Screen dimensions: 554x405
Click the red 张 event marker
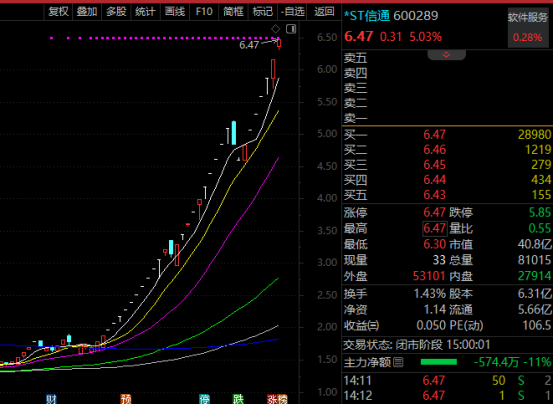coord(272,399)
